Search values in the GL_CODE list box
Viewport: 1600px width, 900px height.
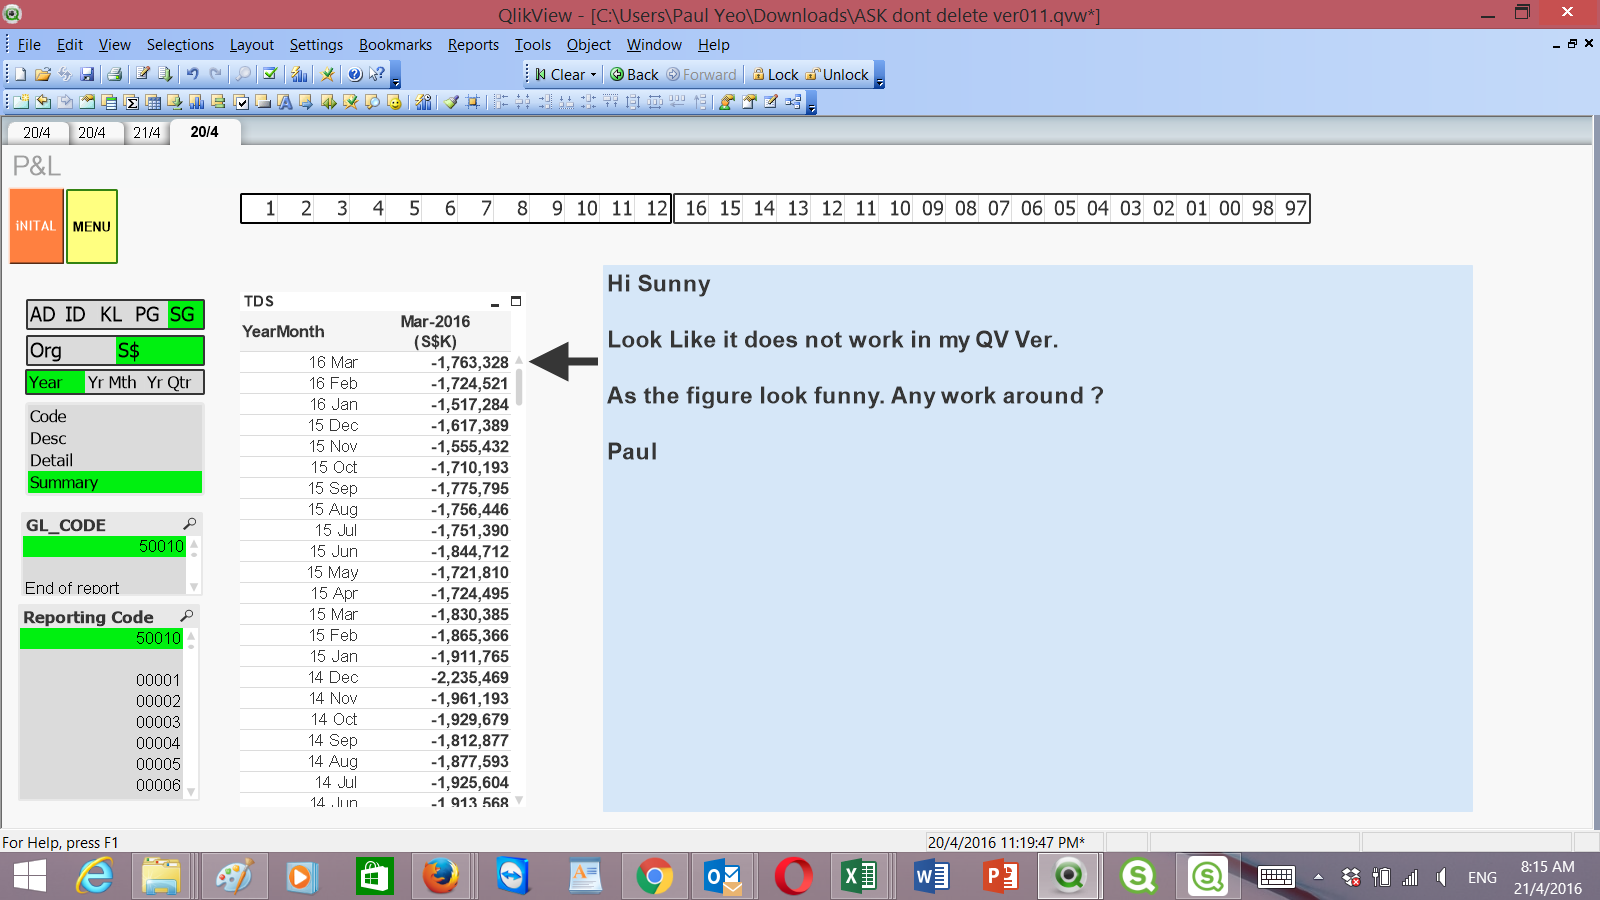(x=189, y=524)
